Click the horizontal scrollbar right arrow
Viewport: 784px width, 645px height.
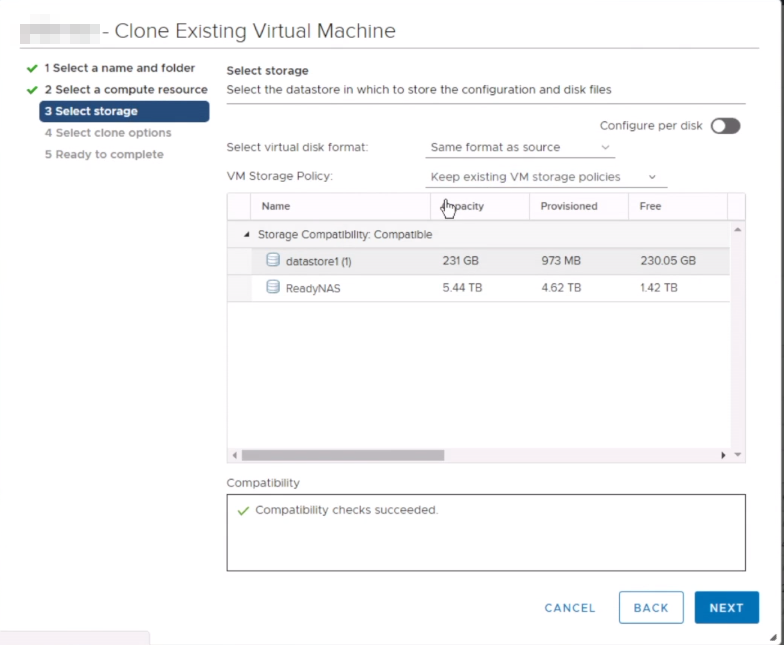[x=723, y=455]
